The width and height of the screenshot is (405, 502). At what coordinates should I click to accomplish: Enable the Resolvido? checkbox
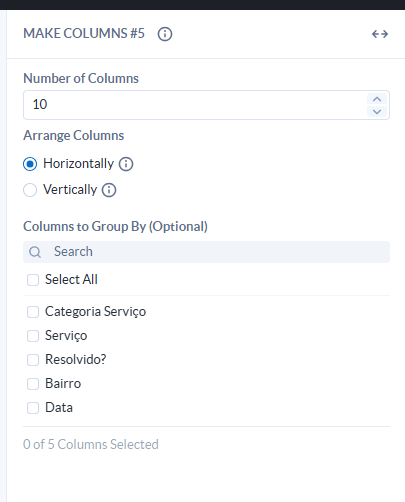(33, 360)
